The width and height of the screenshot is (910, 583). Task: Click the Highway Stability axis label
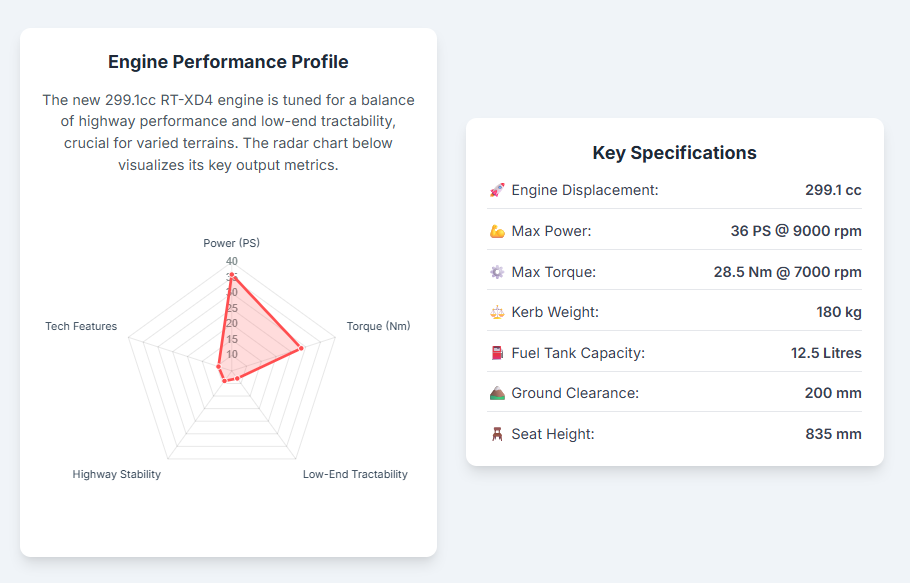(117, 474)
